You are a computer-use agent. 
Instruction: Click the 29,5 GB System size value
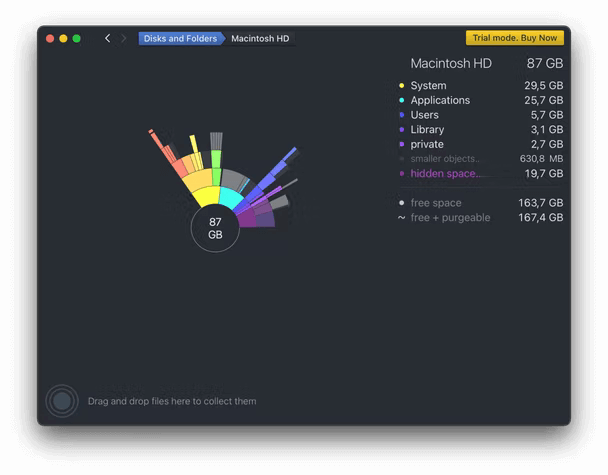[x=544, y=85]
